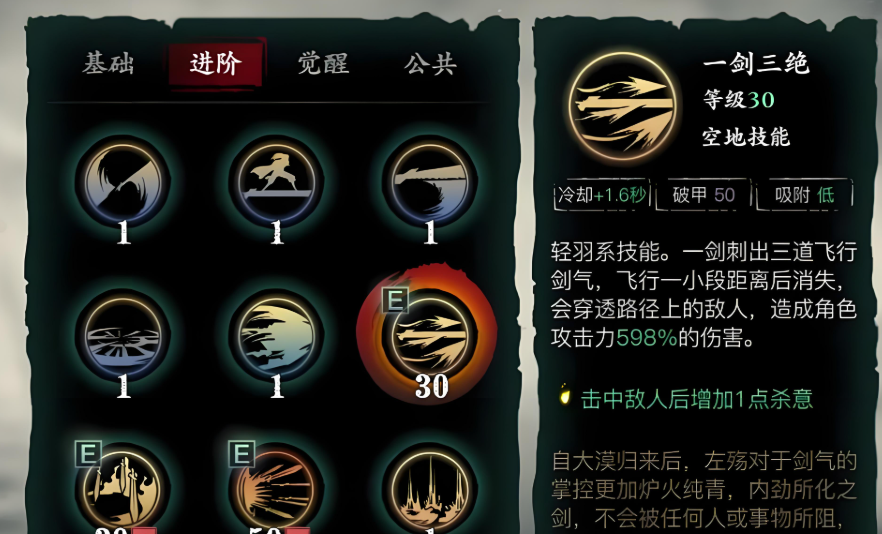Choose the orange burst rays skill icon

click(276, 488)
